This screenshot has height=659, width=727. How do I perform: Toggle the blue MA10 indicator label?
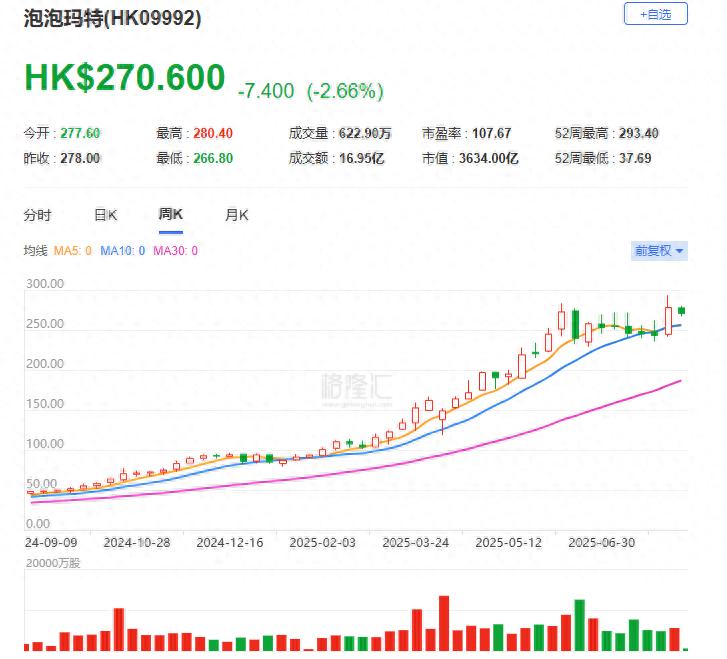122,251
